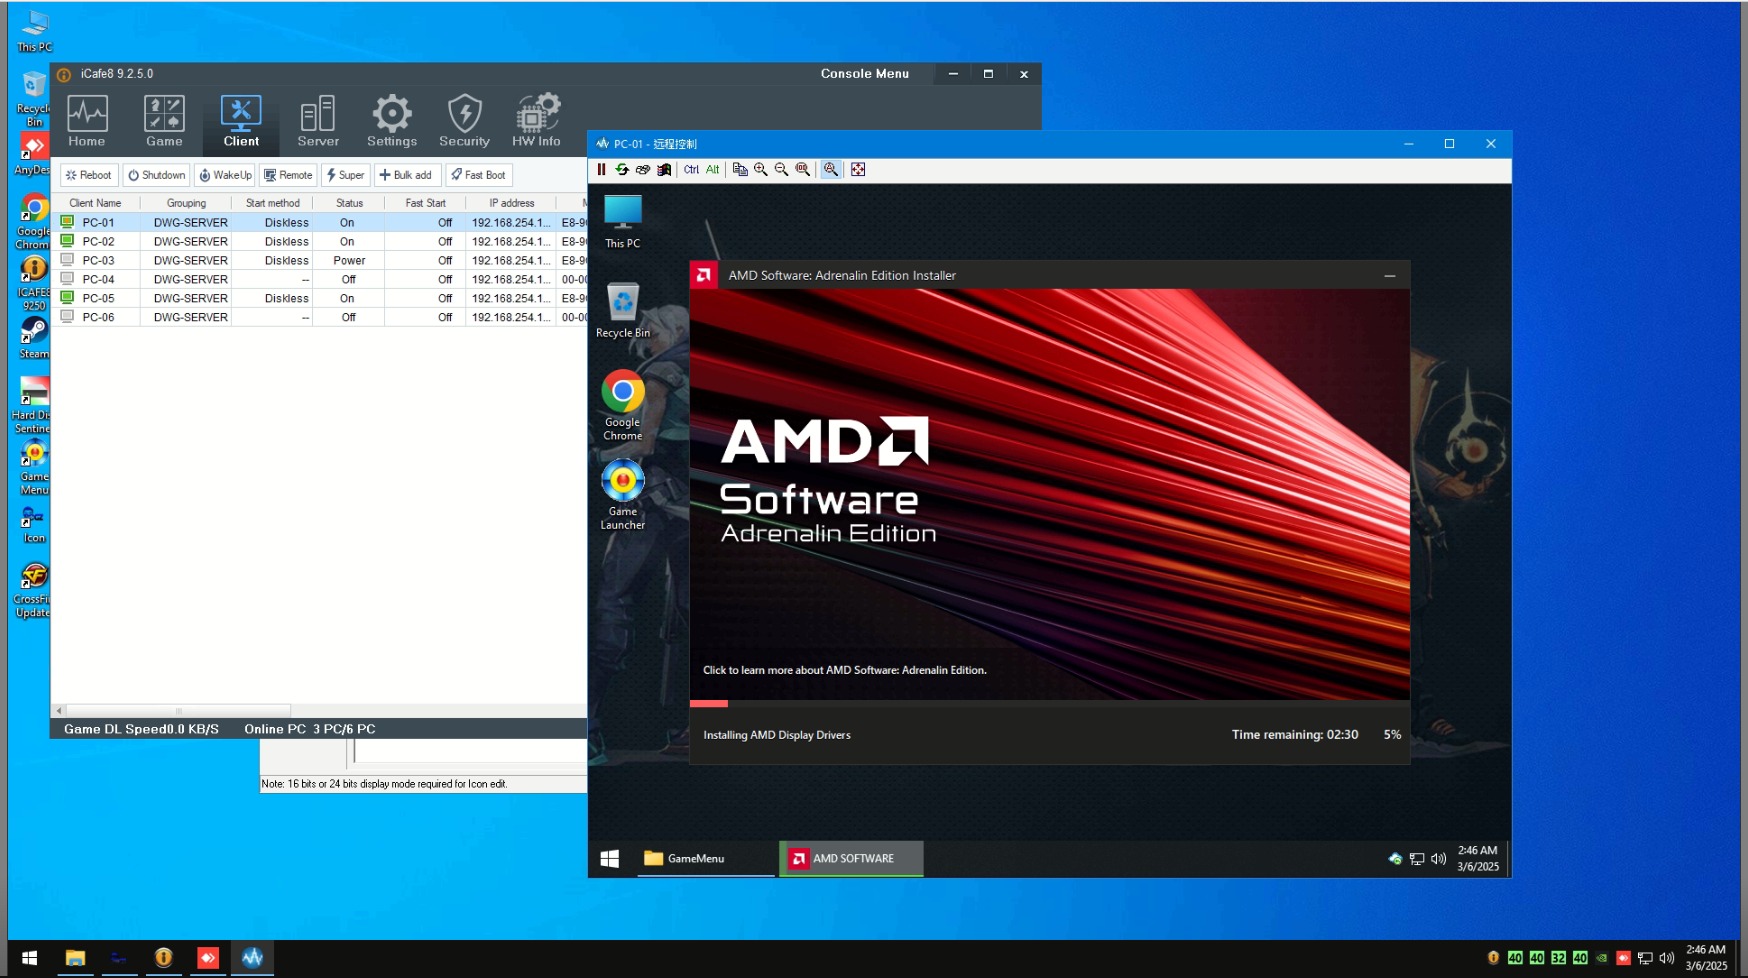Send Alt key to remote PC
Screen dimensions: 1748x978
pyautogui.click(x=713, y=169)
